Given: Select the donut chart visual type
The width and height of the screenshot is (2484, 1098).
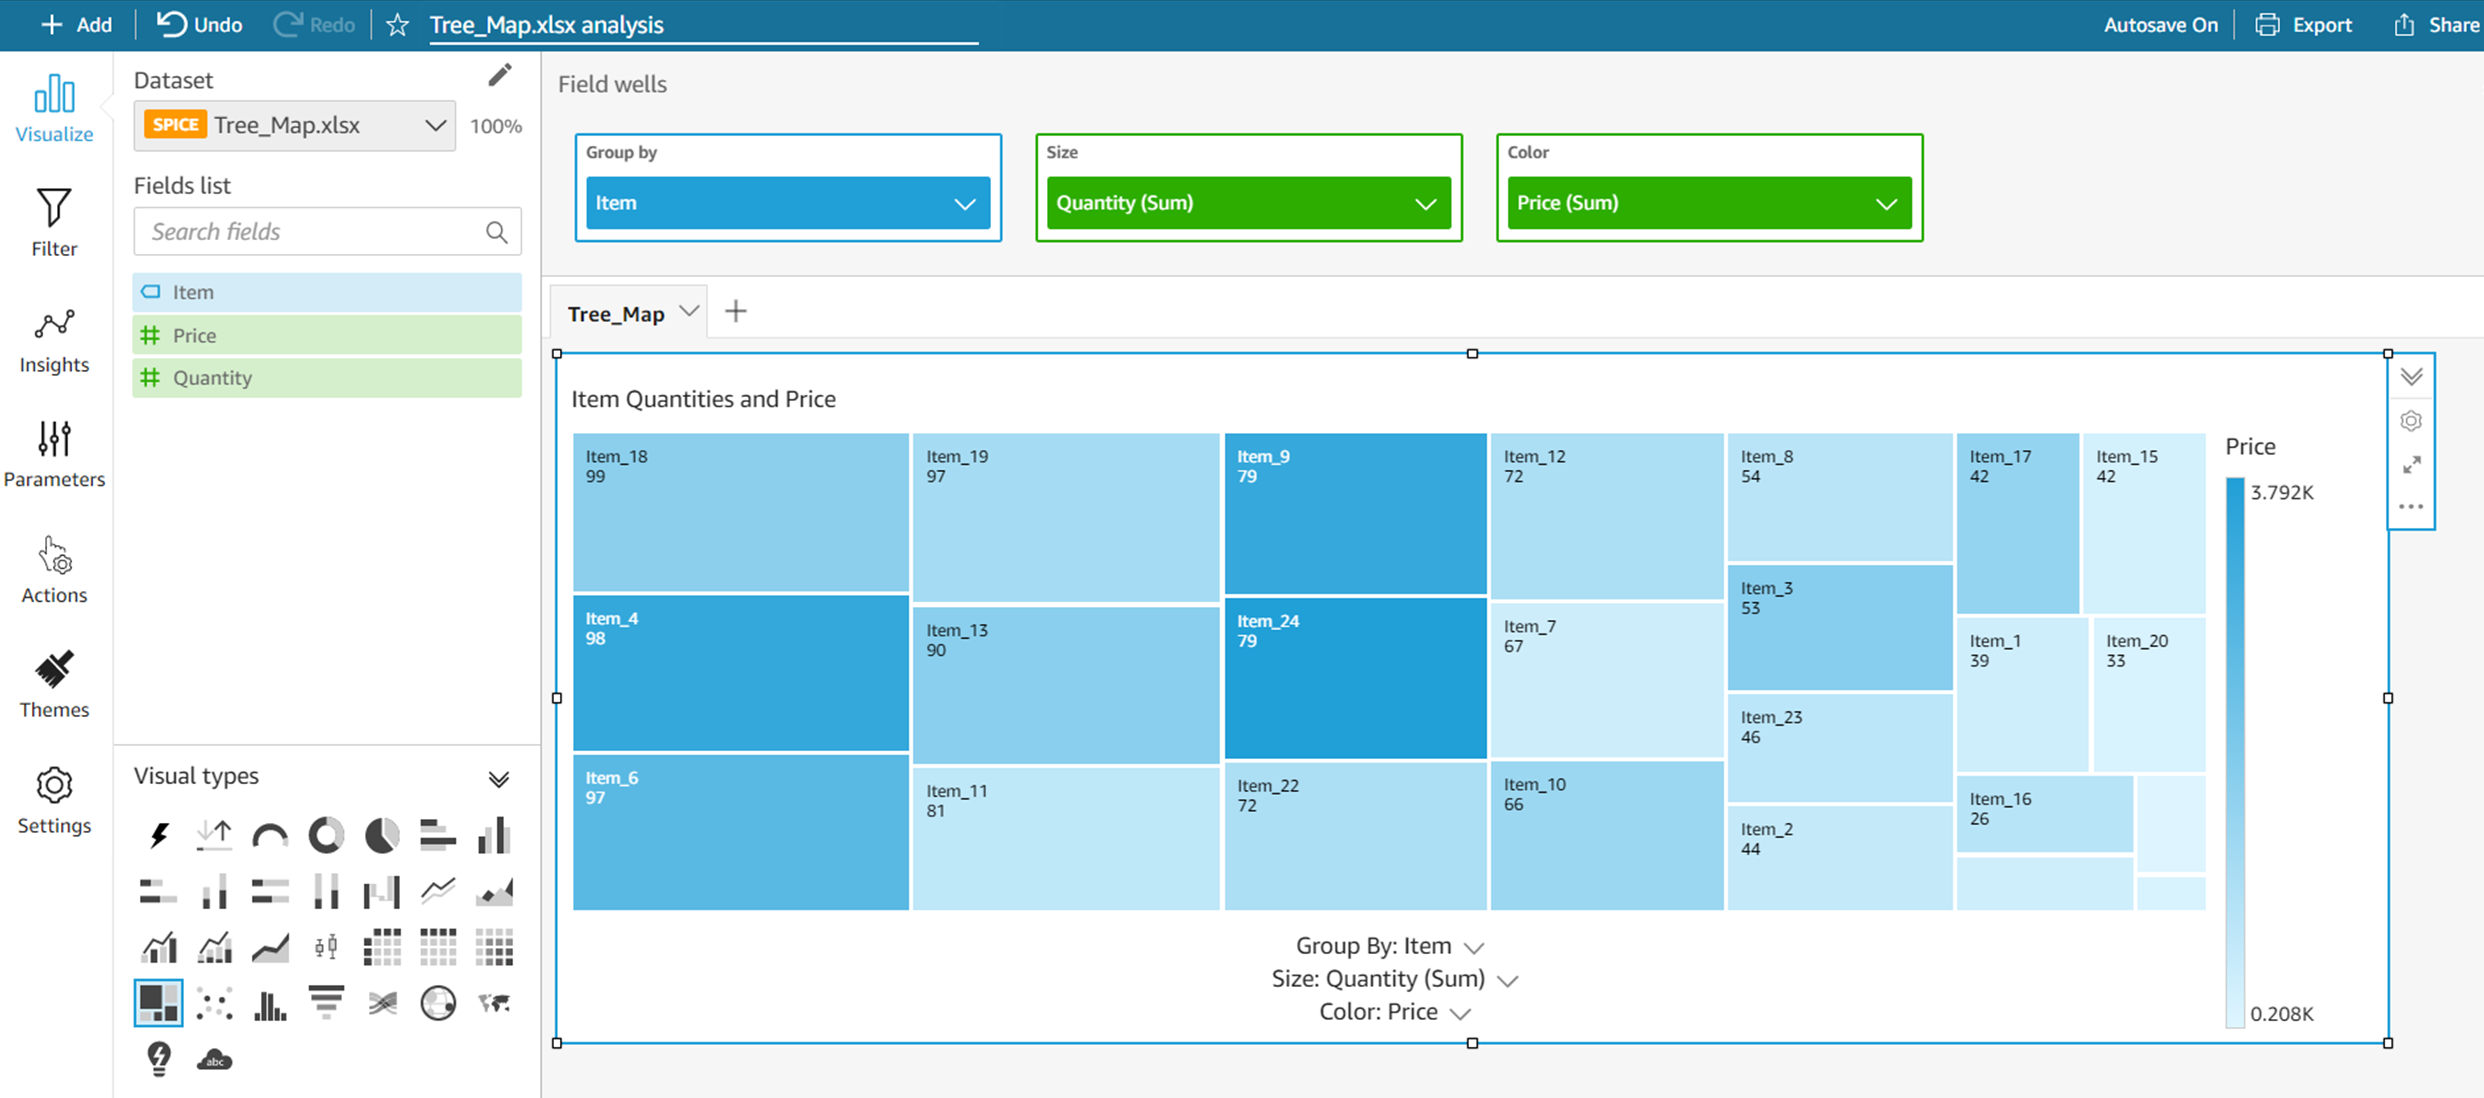Looking at the screenshot, I should [x=326, y=835].
